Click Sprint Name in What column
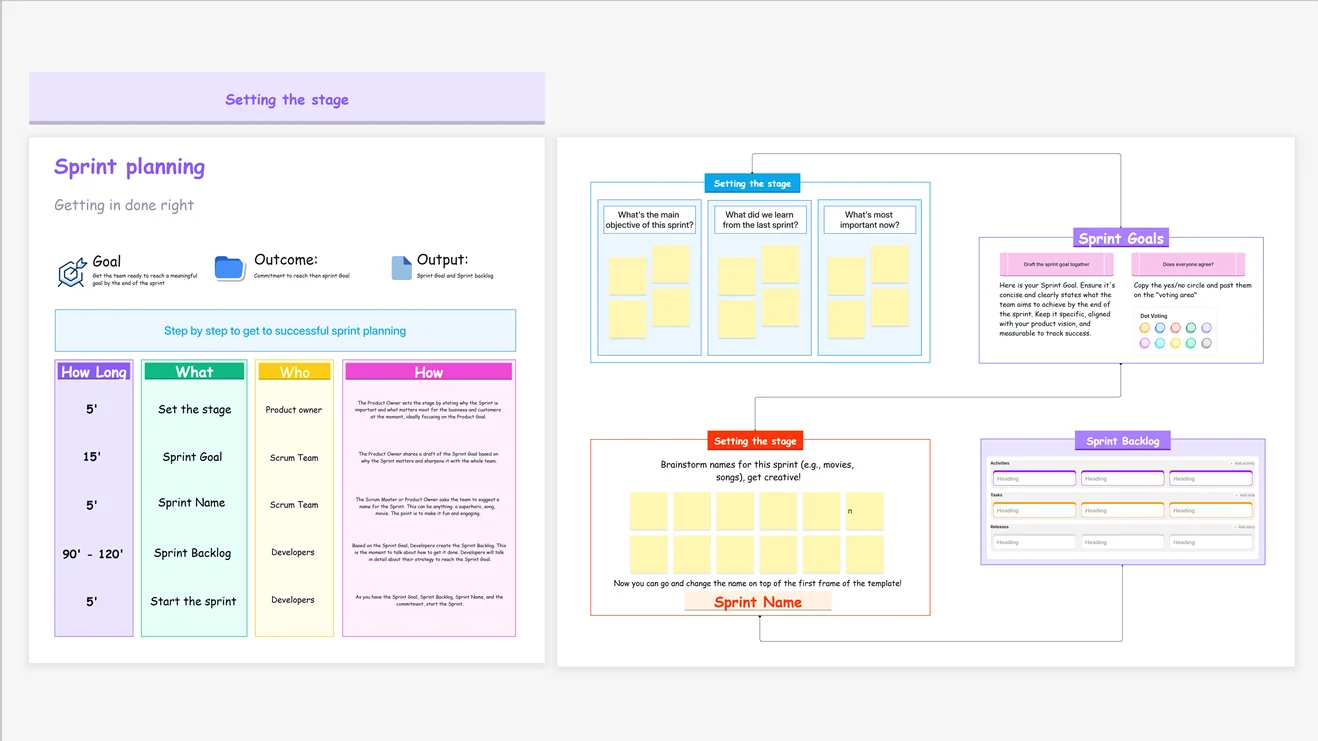This screenshot has width=1318, height=741. (191, 503)
